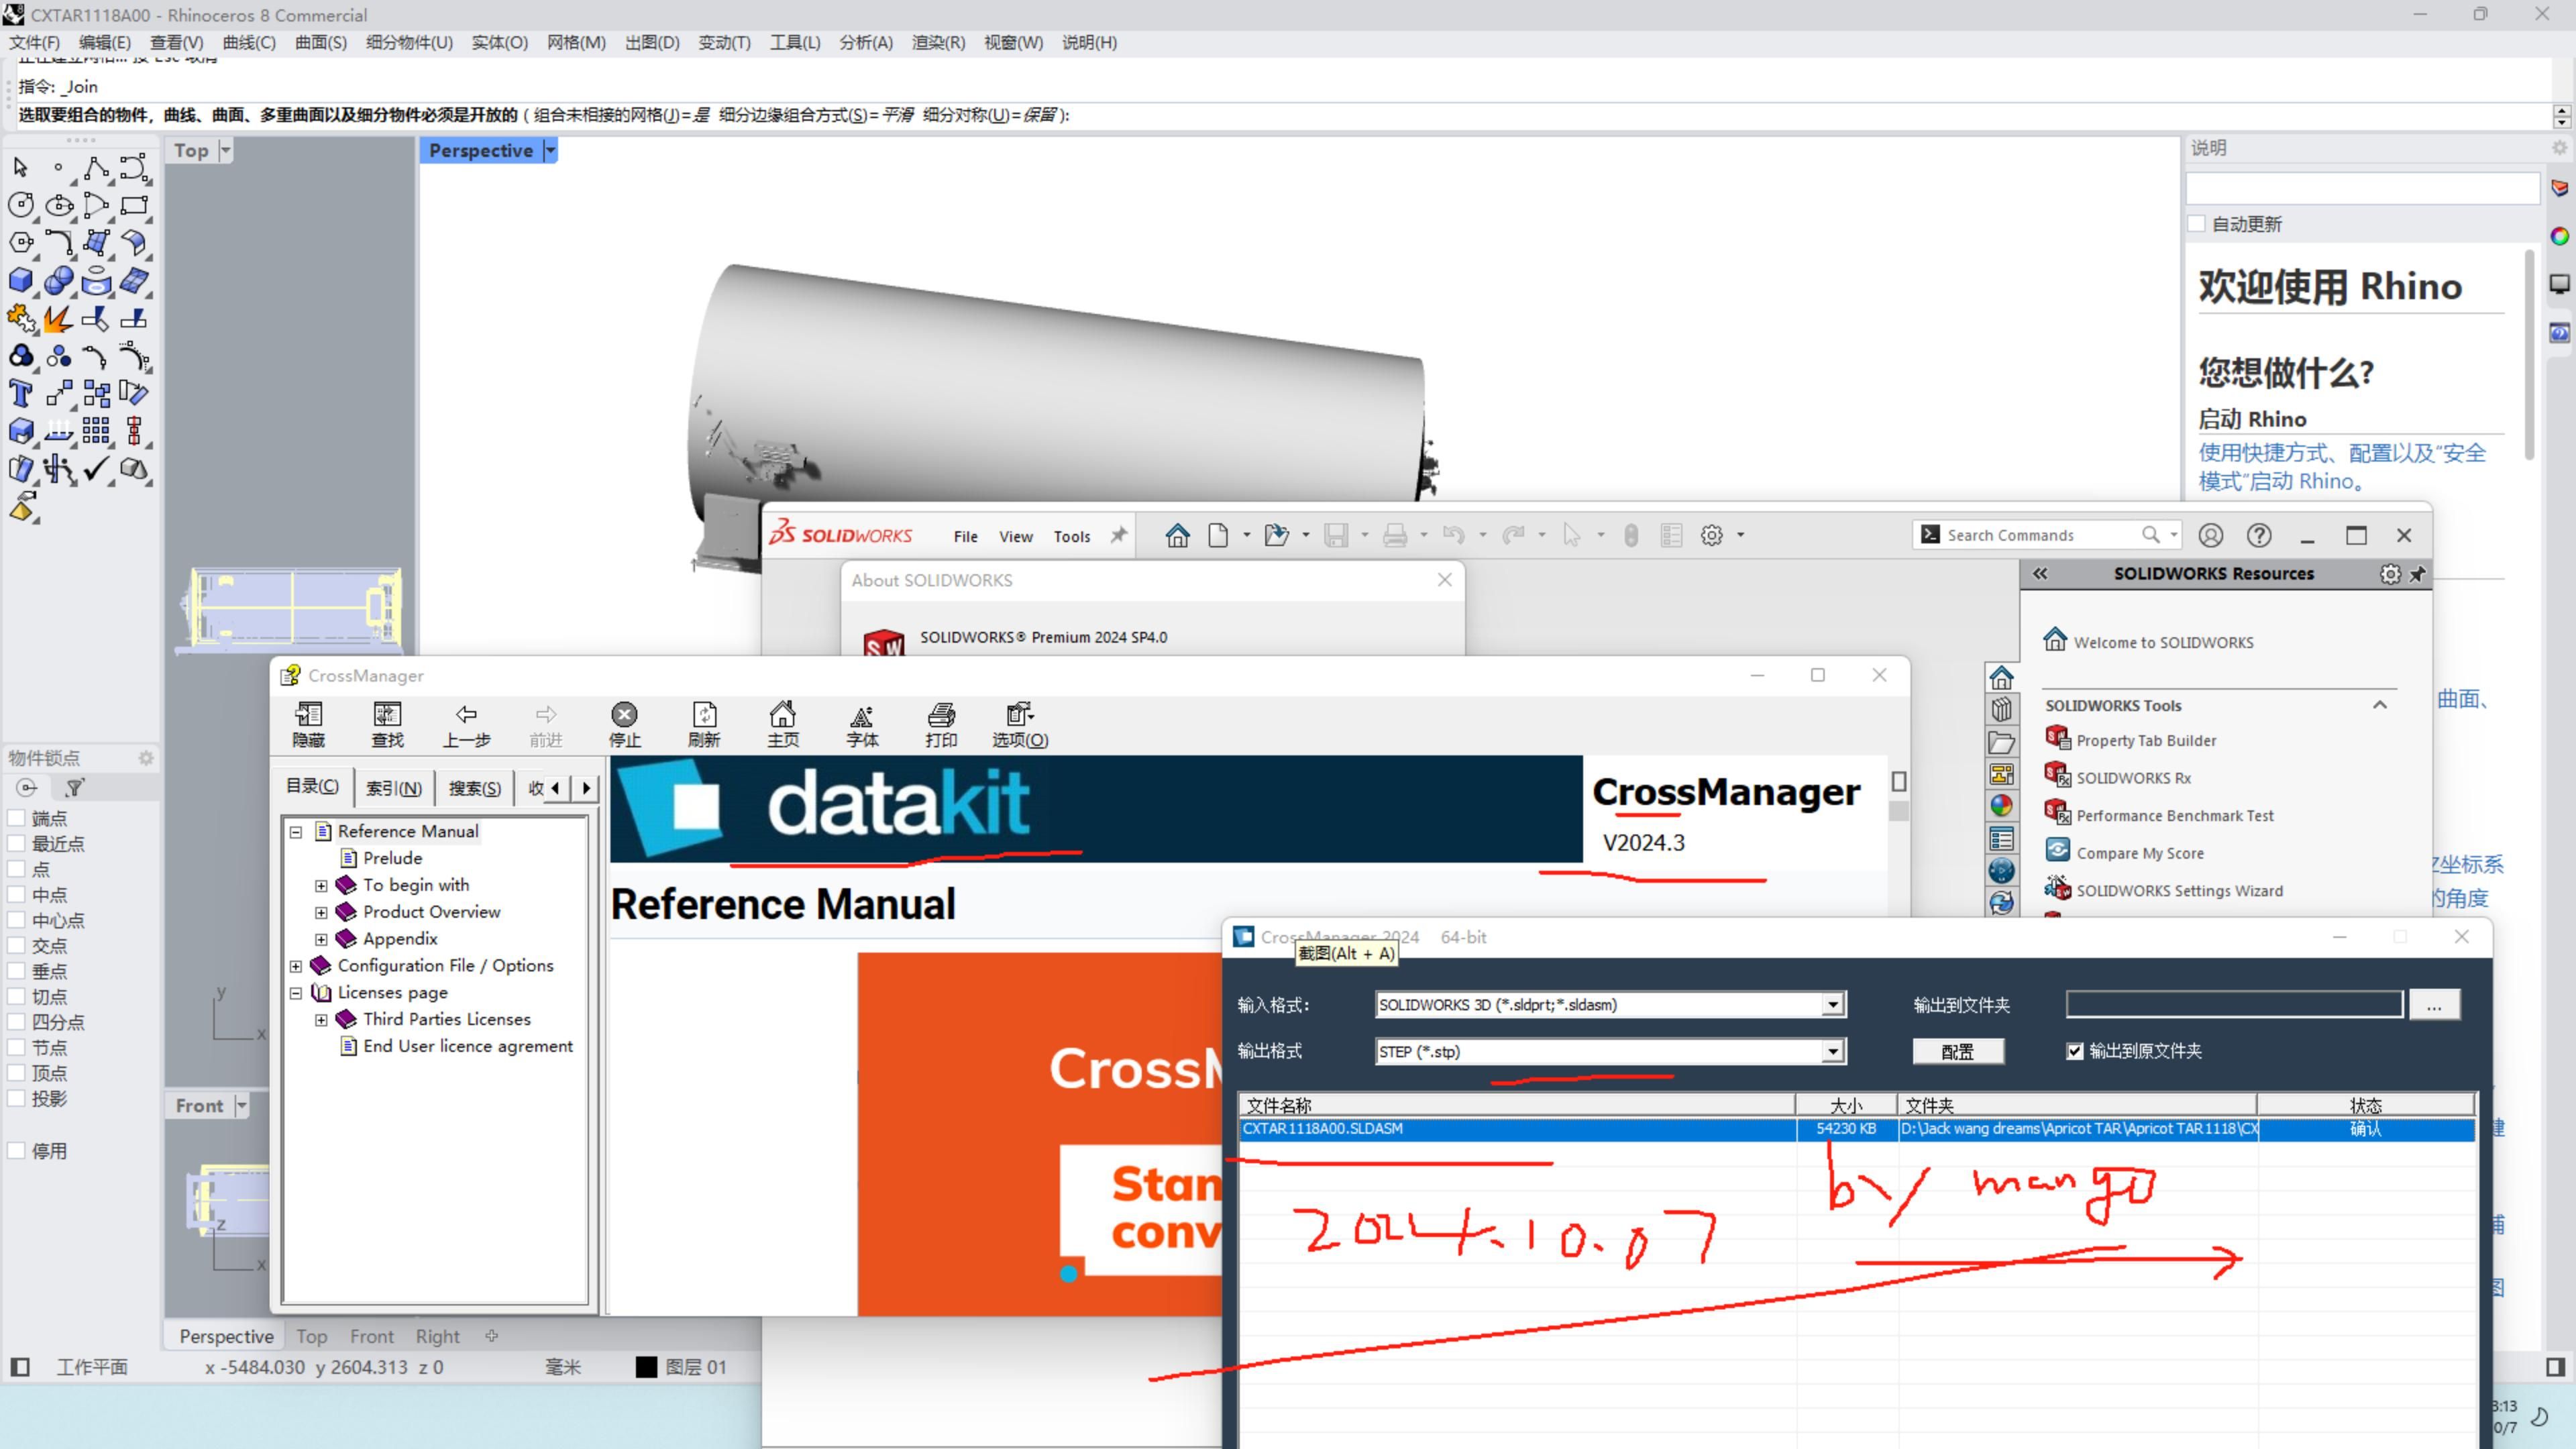Open the 曲面(S) menu

(x=320, y=42)
